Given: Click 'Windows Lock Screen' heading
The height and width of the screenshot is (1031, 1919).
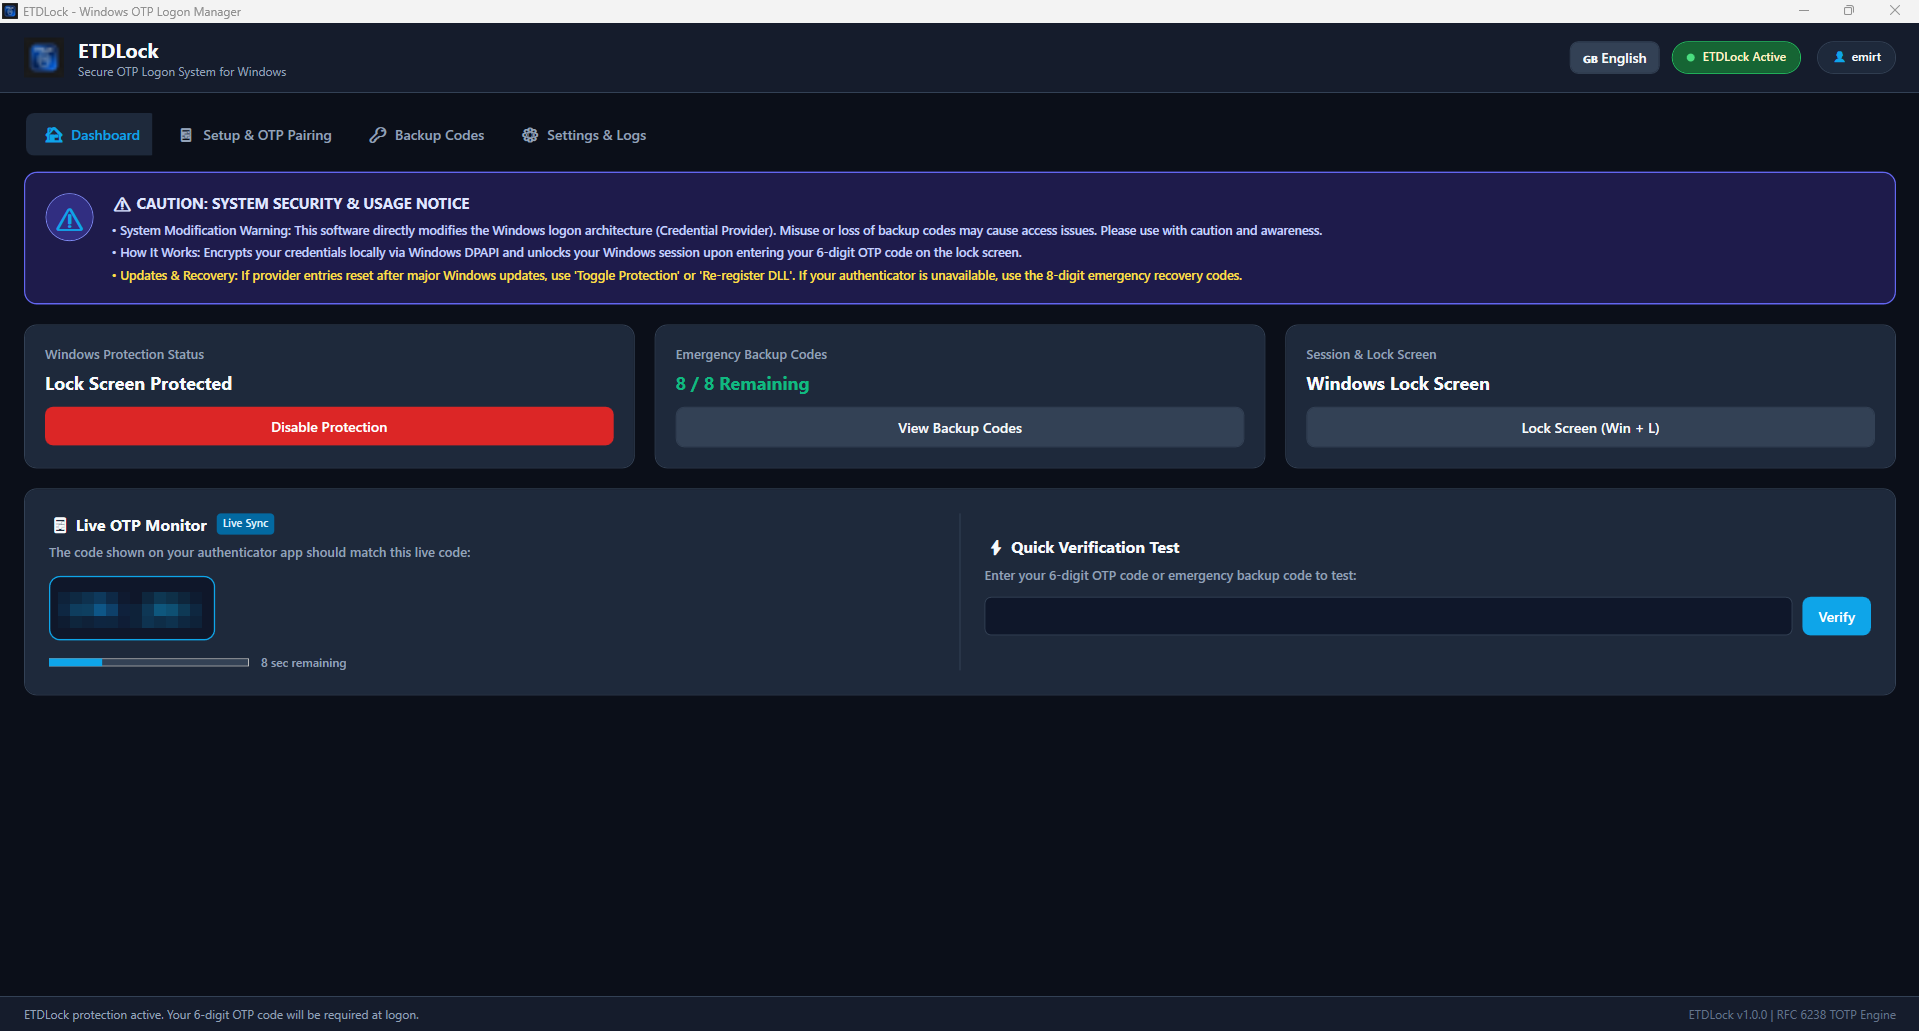Looking at the screenshot, I should click(x=1398, y=384).
